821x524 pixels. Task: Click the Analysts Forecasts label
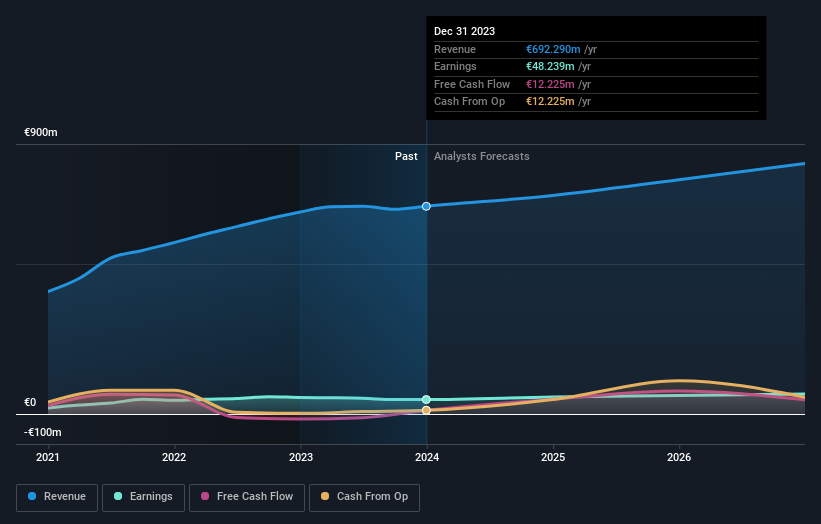click(482, 156)
